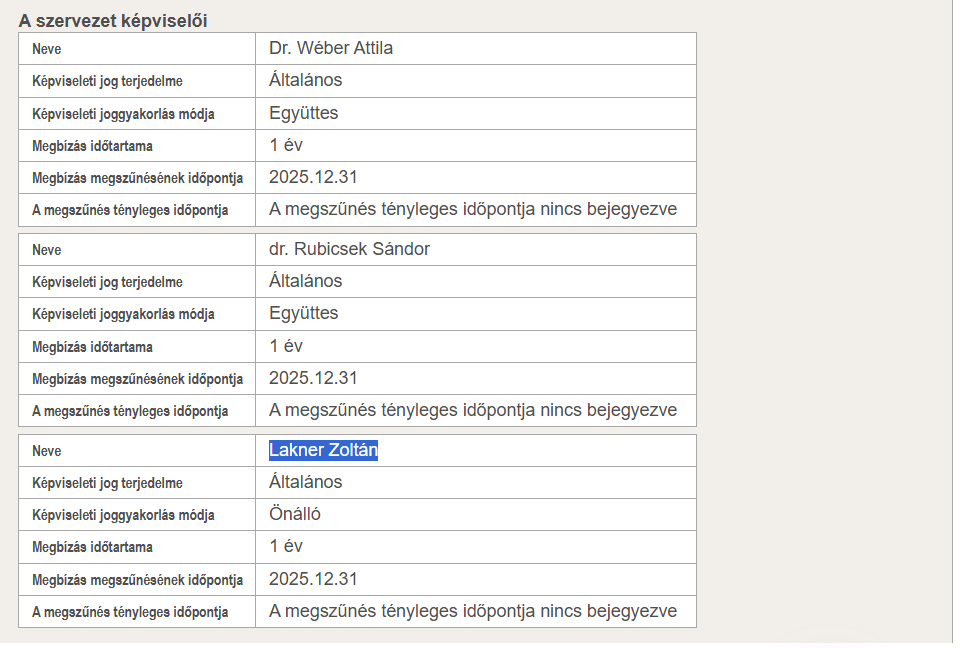Click the name dr. Rubicsek Sándor
The height and width of the screenshot is (648, 960).
click(x=349, y=249)
